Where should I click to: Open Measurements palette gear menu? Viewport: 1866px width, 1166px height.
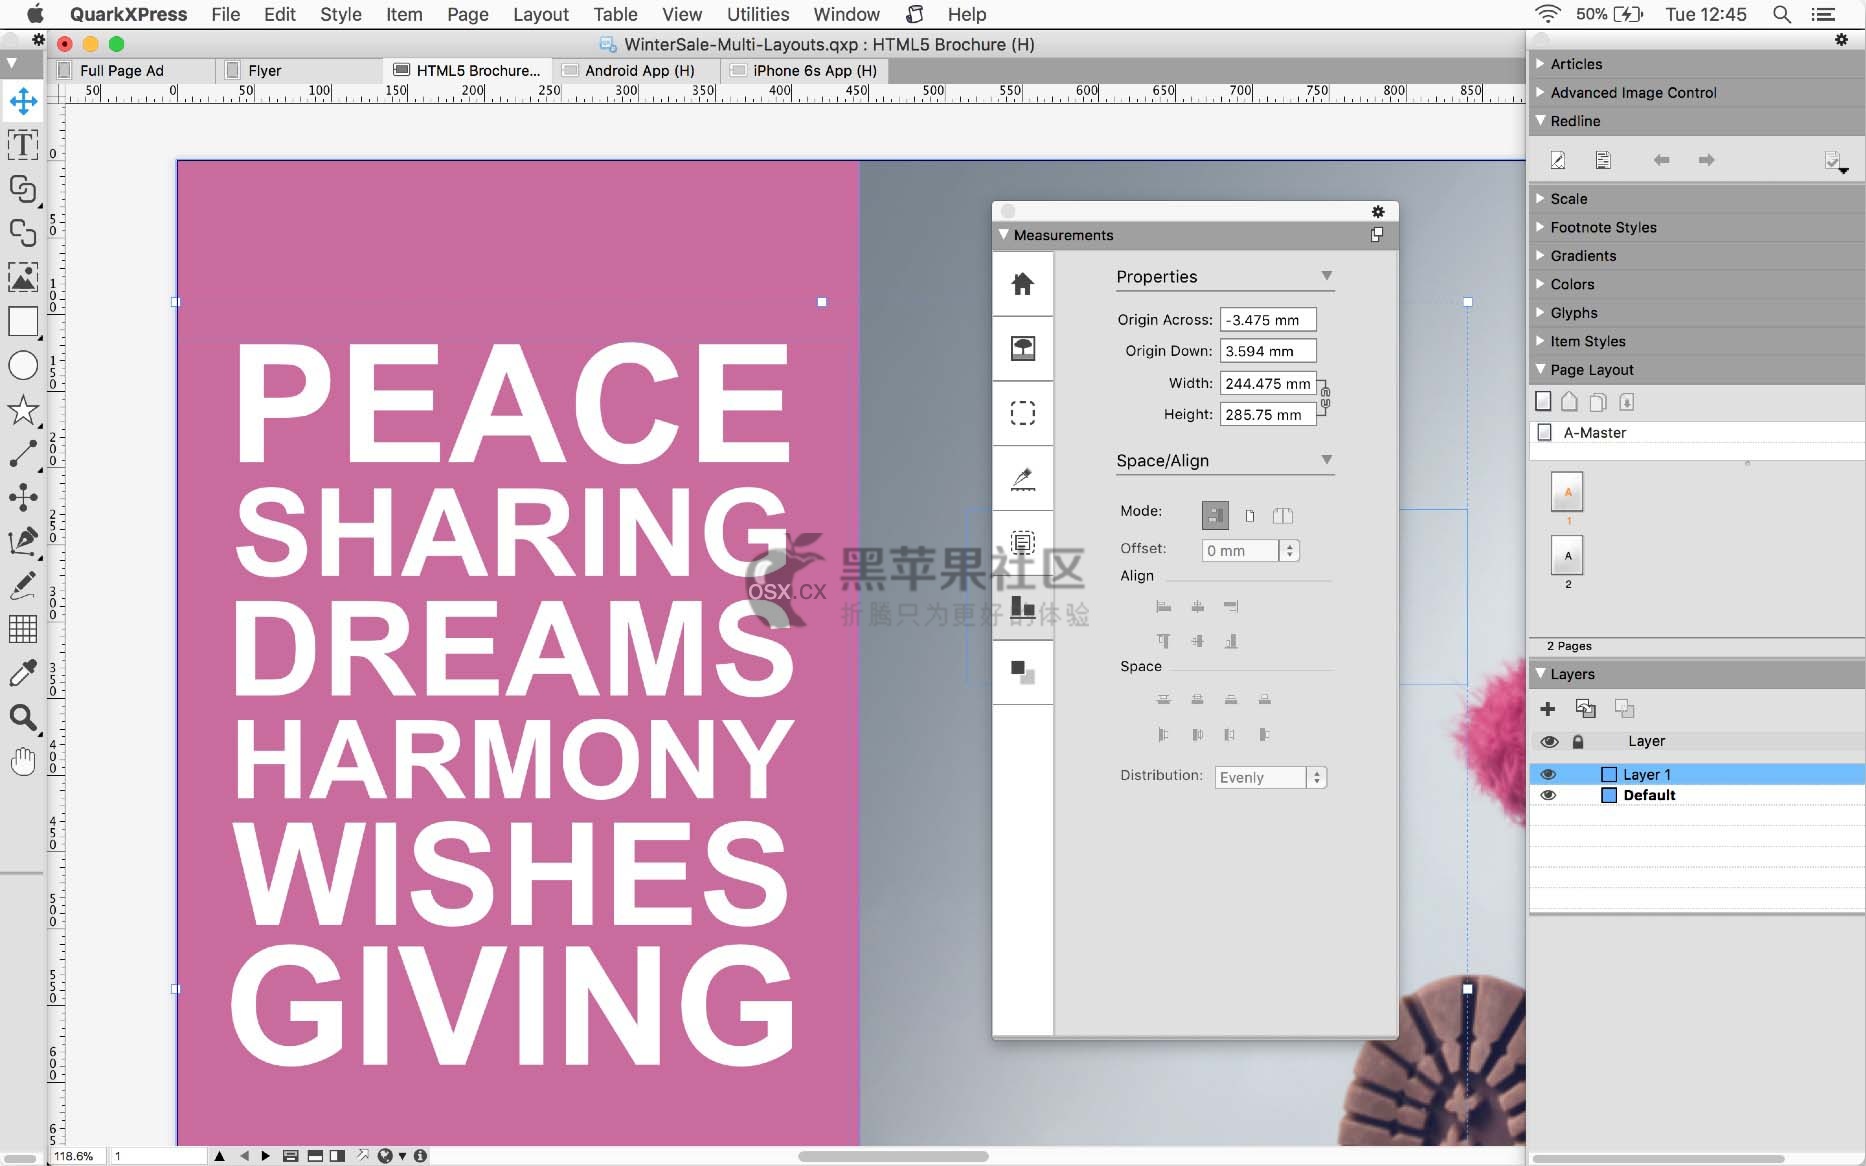pyautogui.click(x=1378, y=211)
